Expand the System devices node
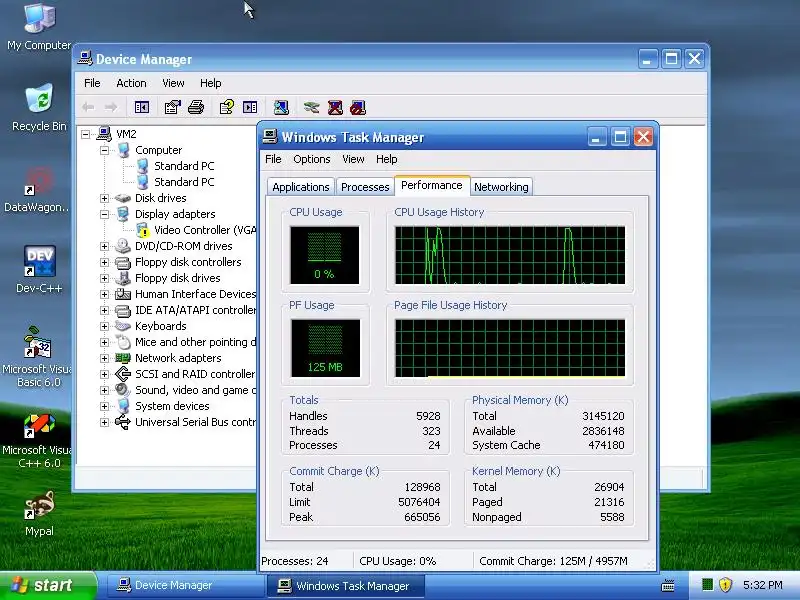Image resolution: width=800 pixels, height=600 pixels. 104,406
